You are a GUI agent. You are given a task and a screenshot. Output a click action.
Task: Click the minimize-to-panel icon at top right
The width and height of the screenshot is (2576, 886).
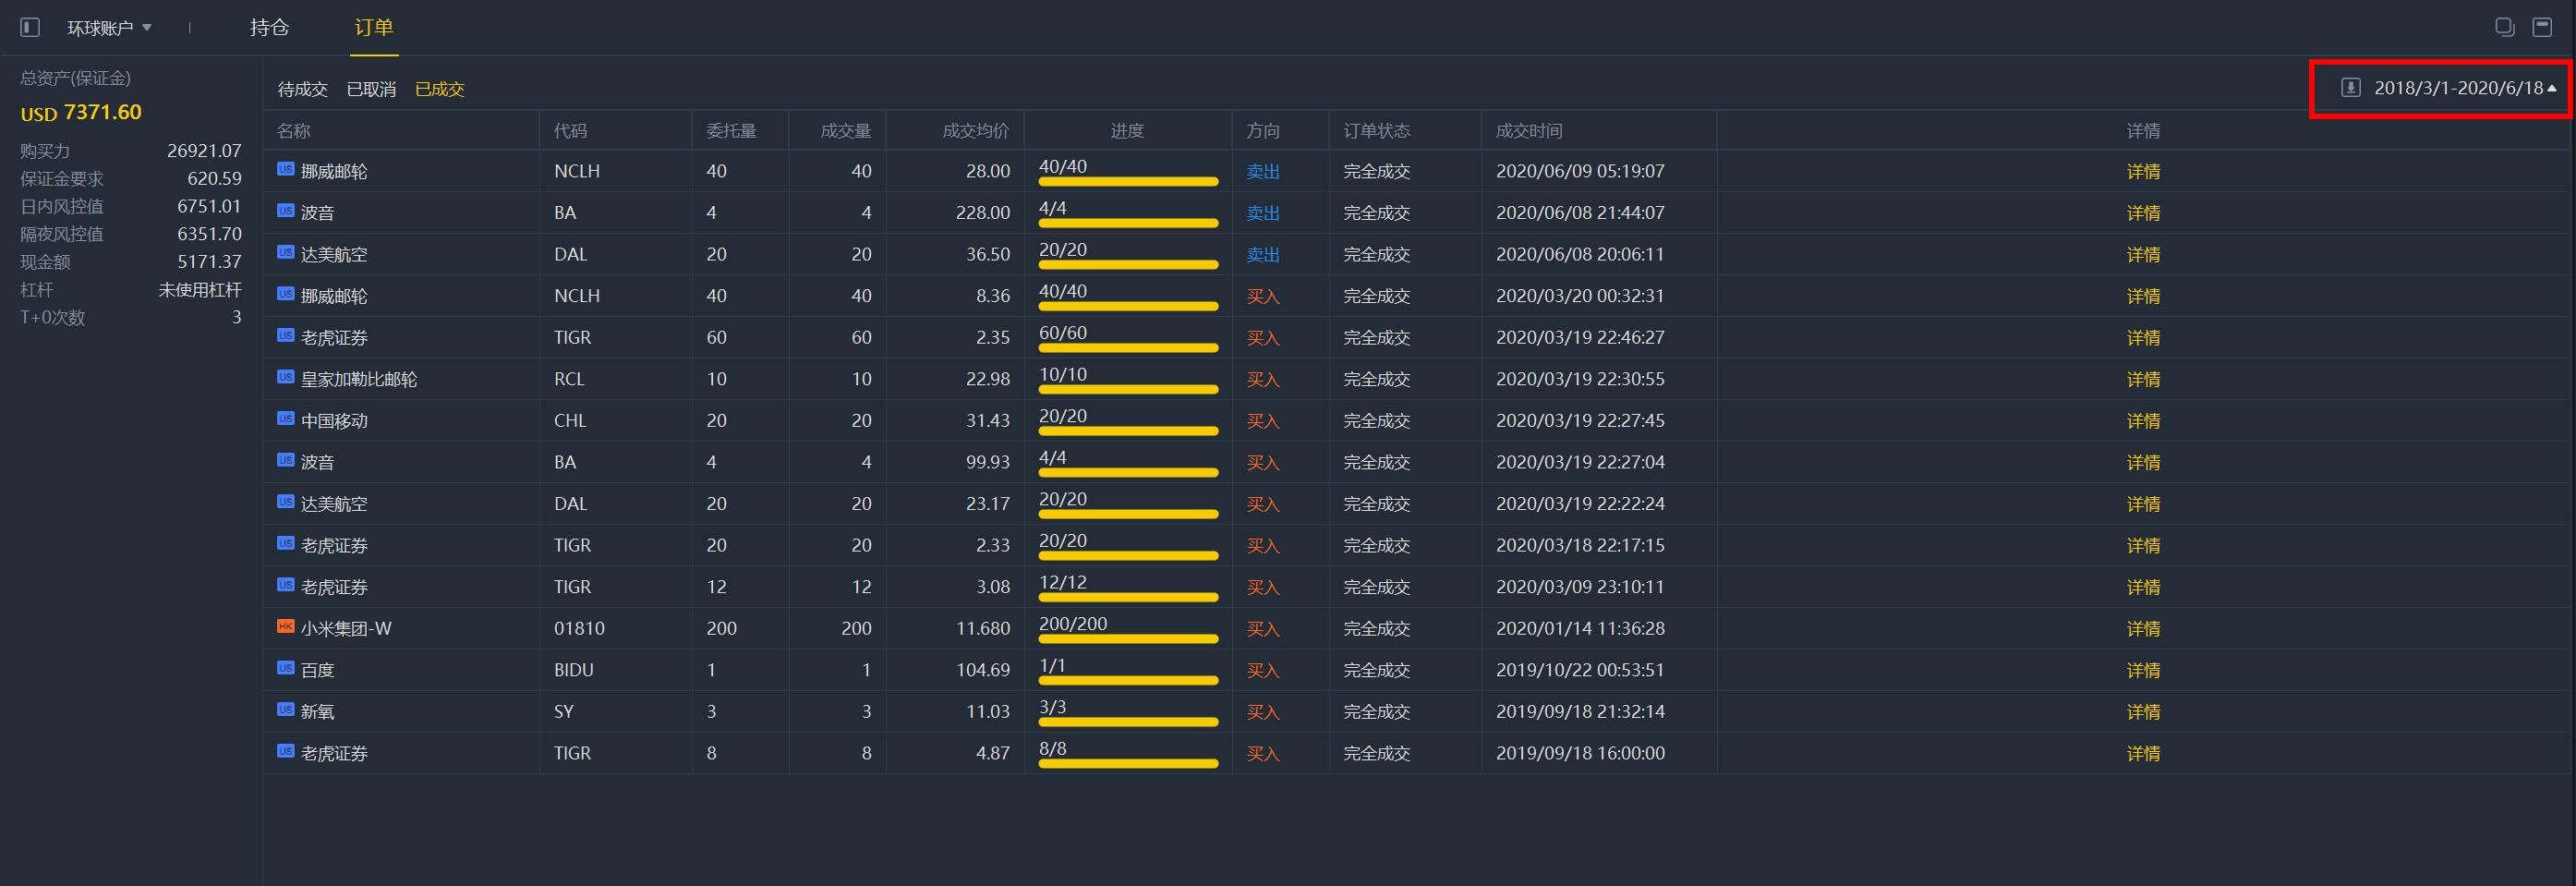pyautogui.click(x=2544, y=27)
